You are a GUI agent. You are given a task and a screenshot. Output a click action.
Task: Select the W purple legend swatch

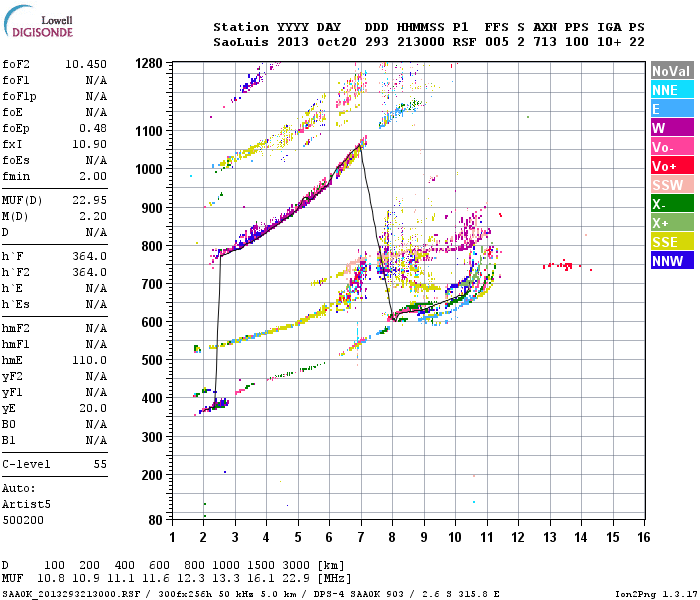pyautogui.click(x=672, y=128)
